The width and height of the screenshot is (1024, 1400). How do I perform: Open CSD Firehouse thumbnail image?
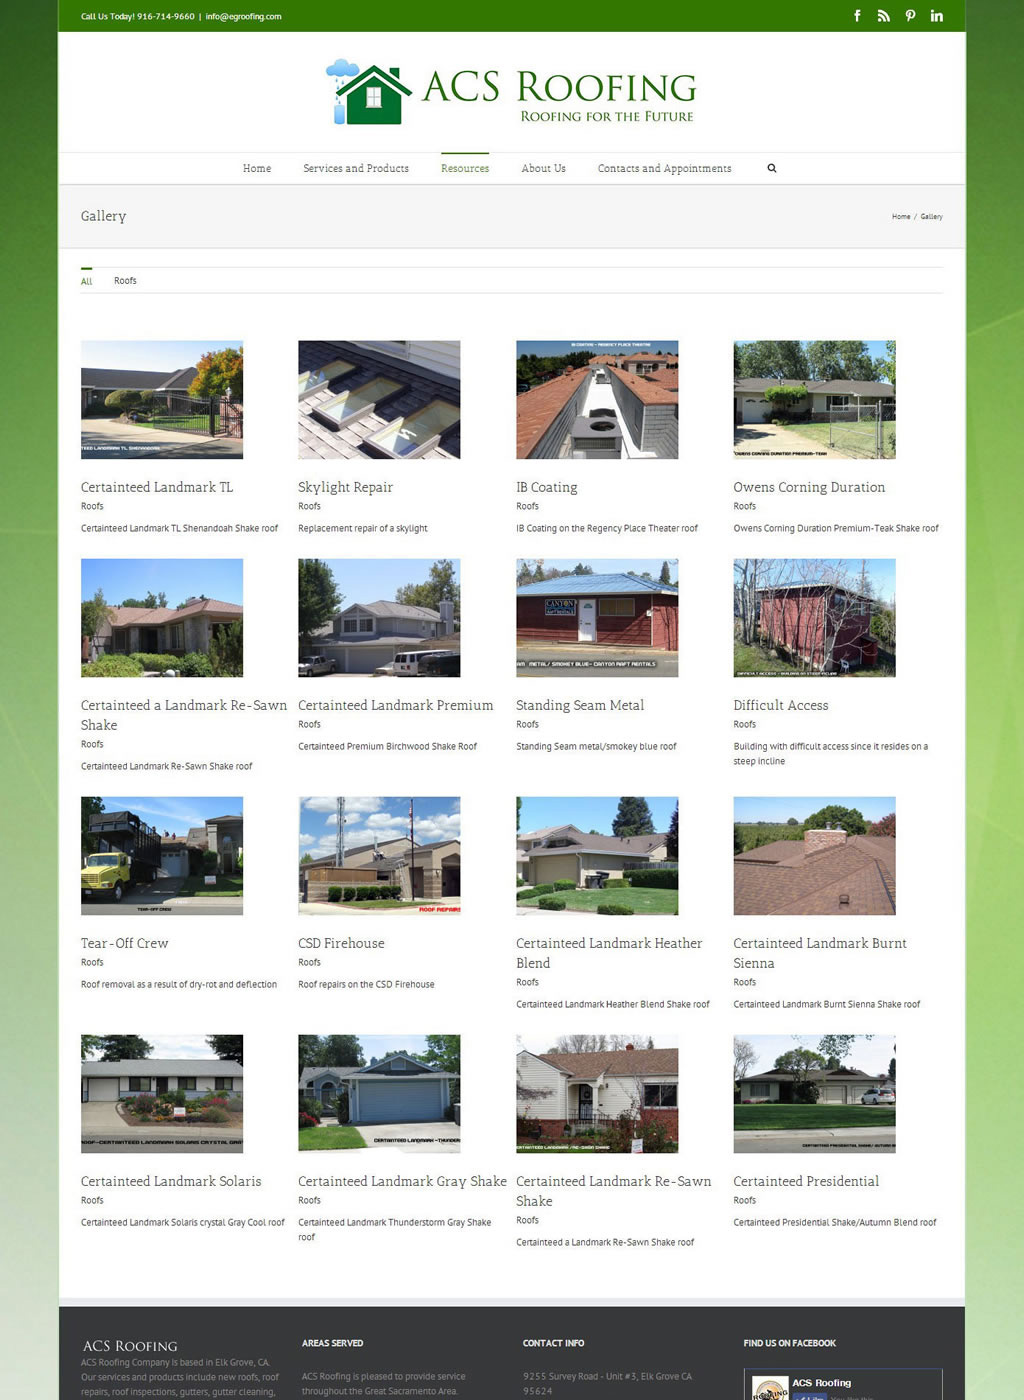pos(379,856)
